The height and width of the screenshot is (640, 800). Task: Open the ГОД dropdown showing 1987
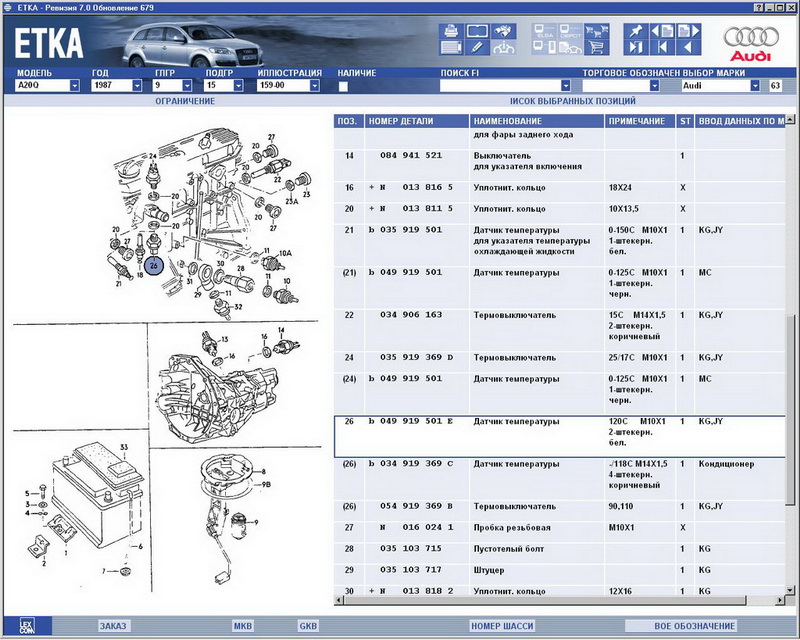[x=137, y=86]
